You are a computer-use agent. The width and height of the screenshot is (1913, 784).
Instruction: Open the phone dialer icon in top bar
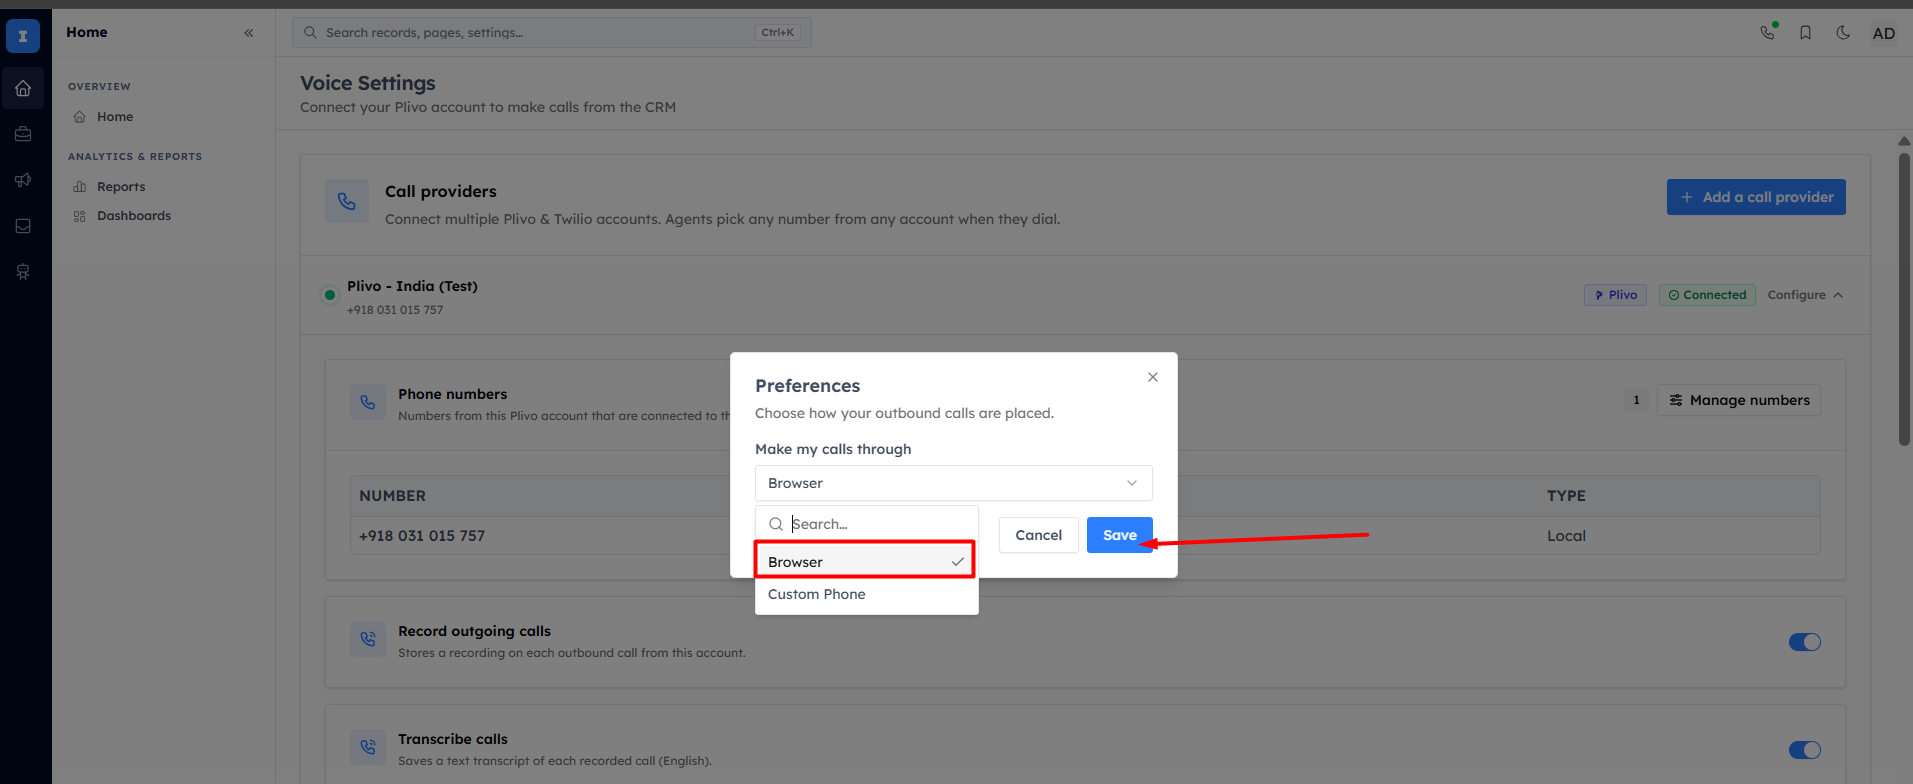click(x=1767, y=32)
